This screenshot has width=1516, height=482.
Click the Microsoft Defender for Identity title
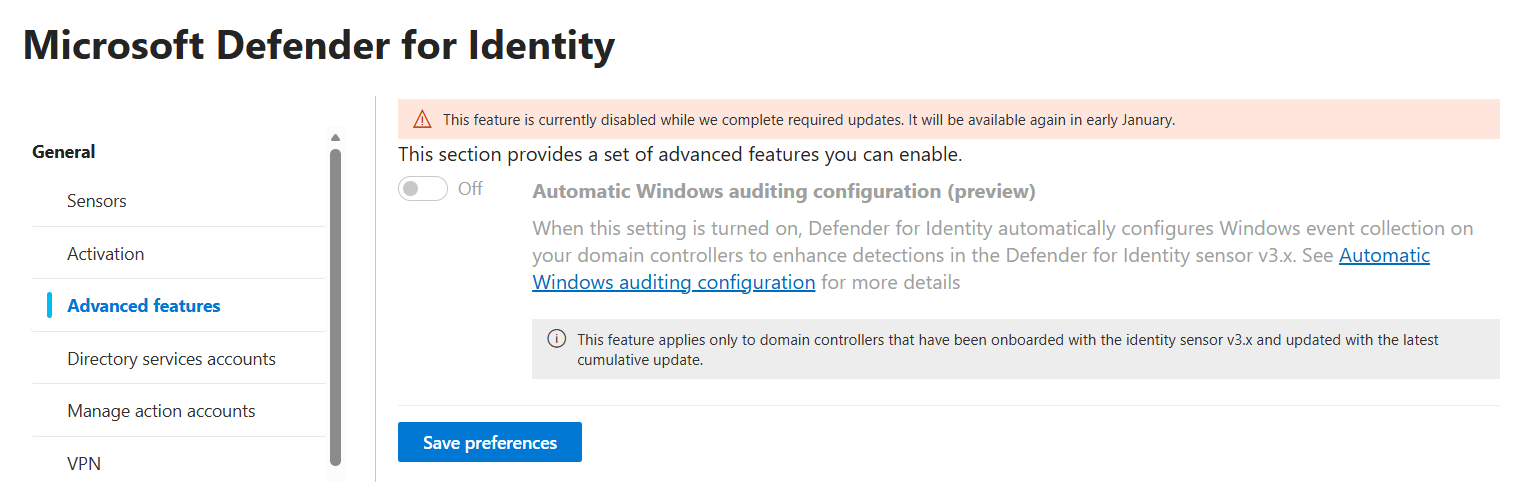[x=319, y=46]
